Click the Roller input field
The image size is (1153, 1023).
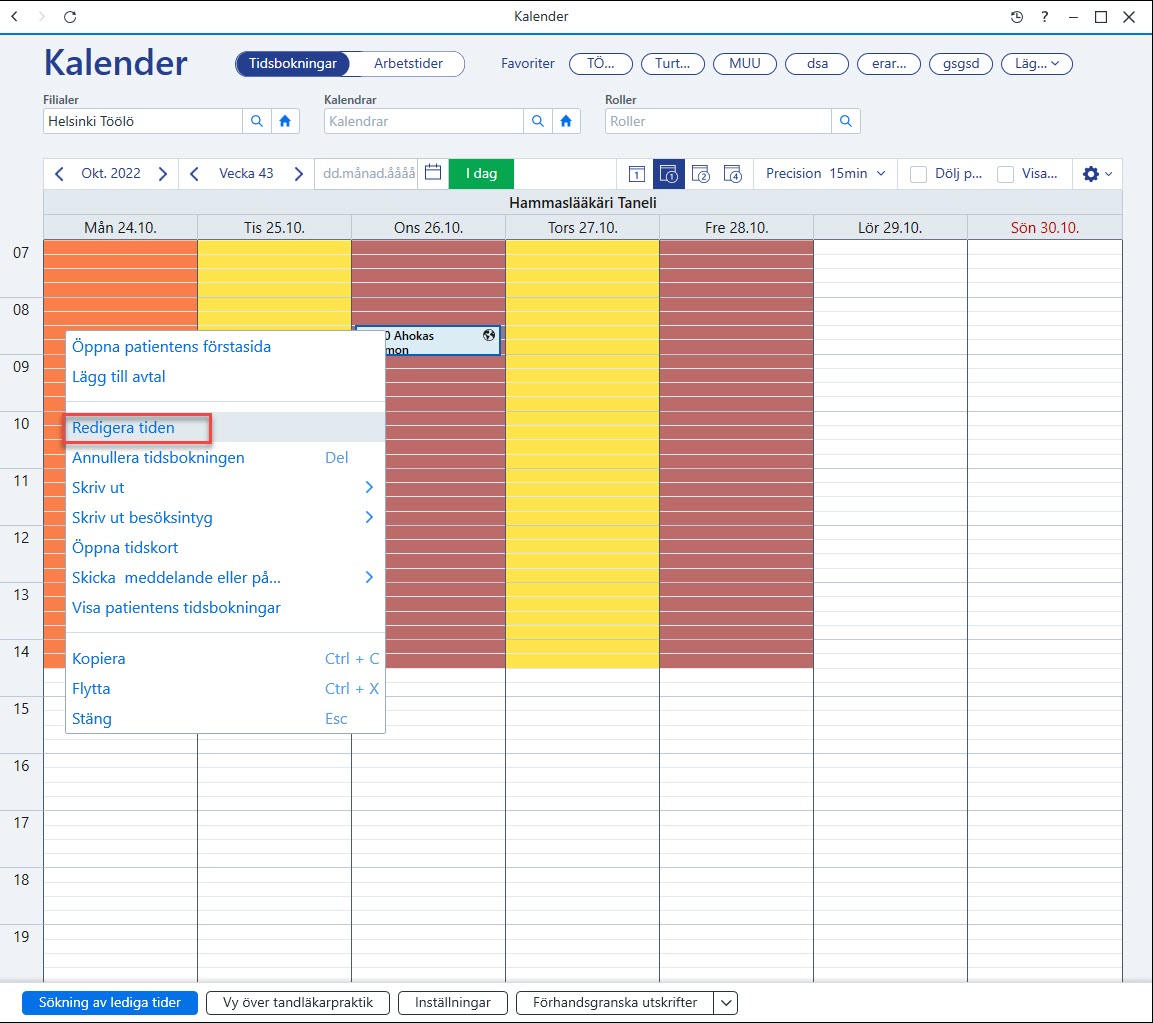click(718, 121)
